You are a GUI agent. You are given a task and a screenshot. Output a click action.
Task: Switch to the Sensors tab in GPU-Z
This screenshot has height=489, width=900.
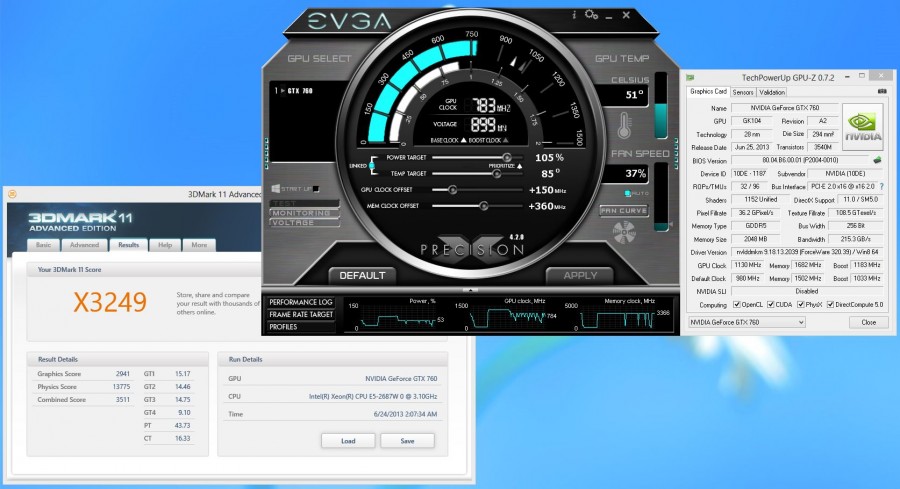(x=743, y=92)
